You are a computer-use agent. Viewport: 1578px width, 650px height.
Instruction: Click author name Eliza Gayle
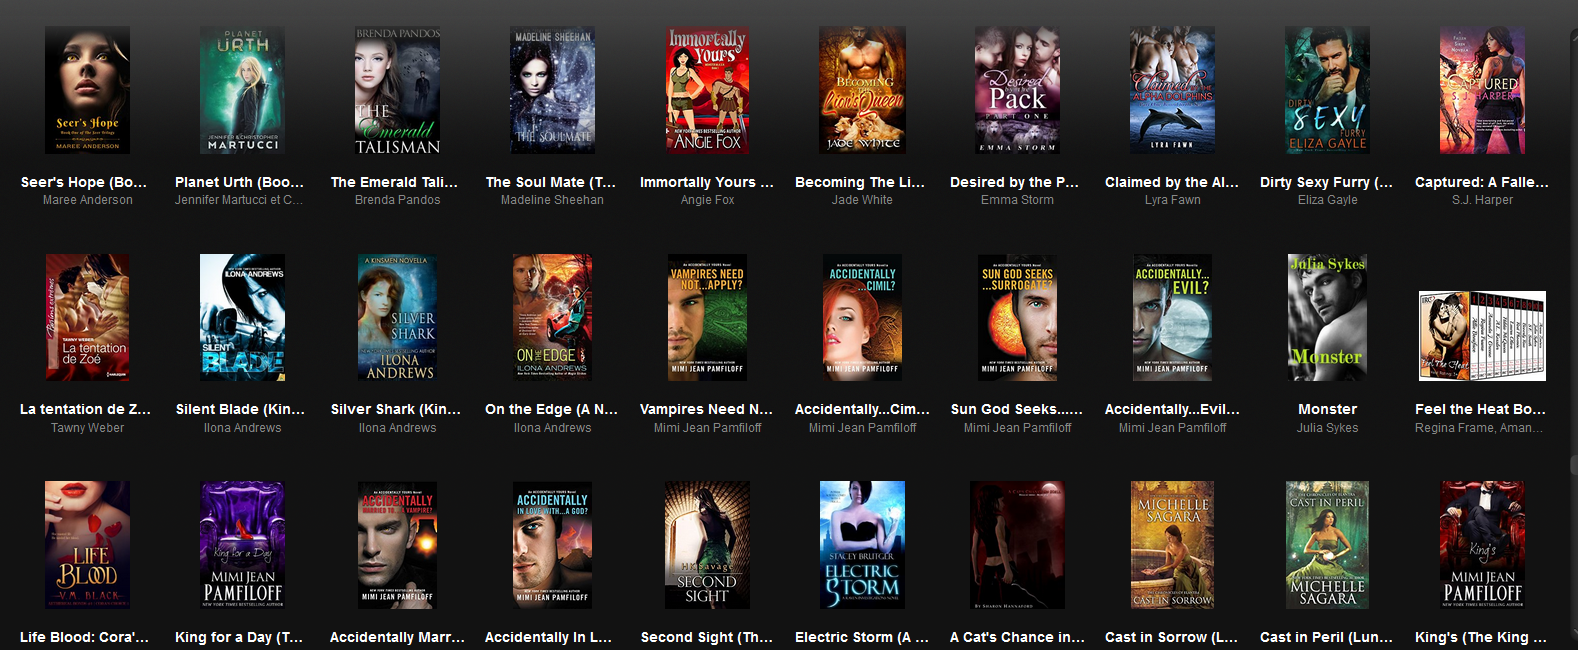[x=1327, y=200]
